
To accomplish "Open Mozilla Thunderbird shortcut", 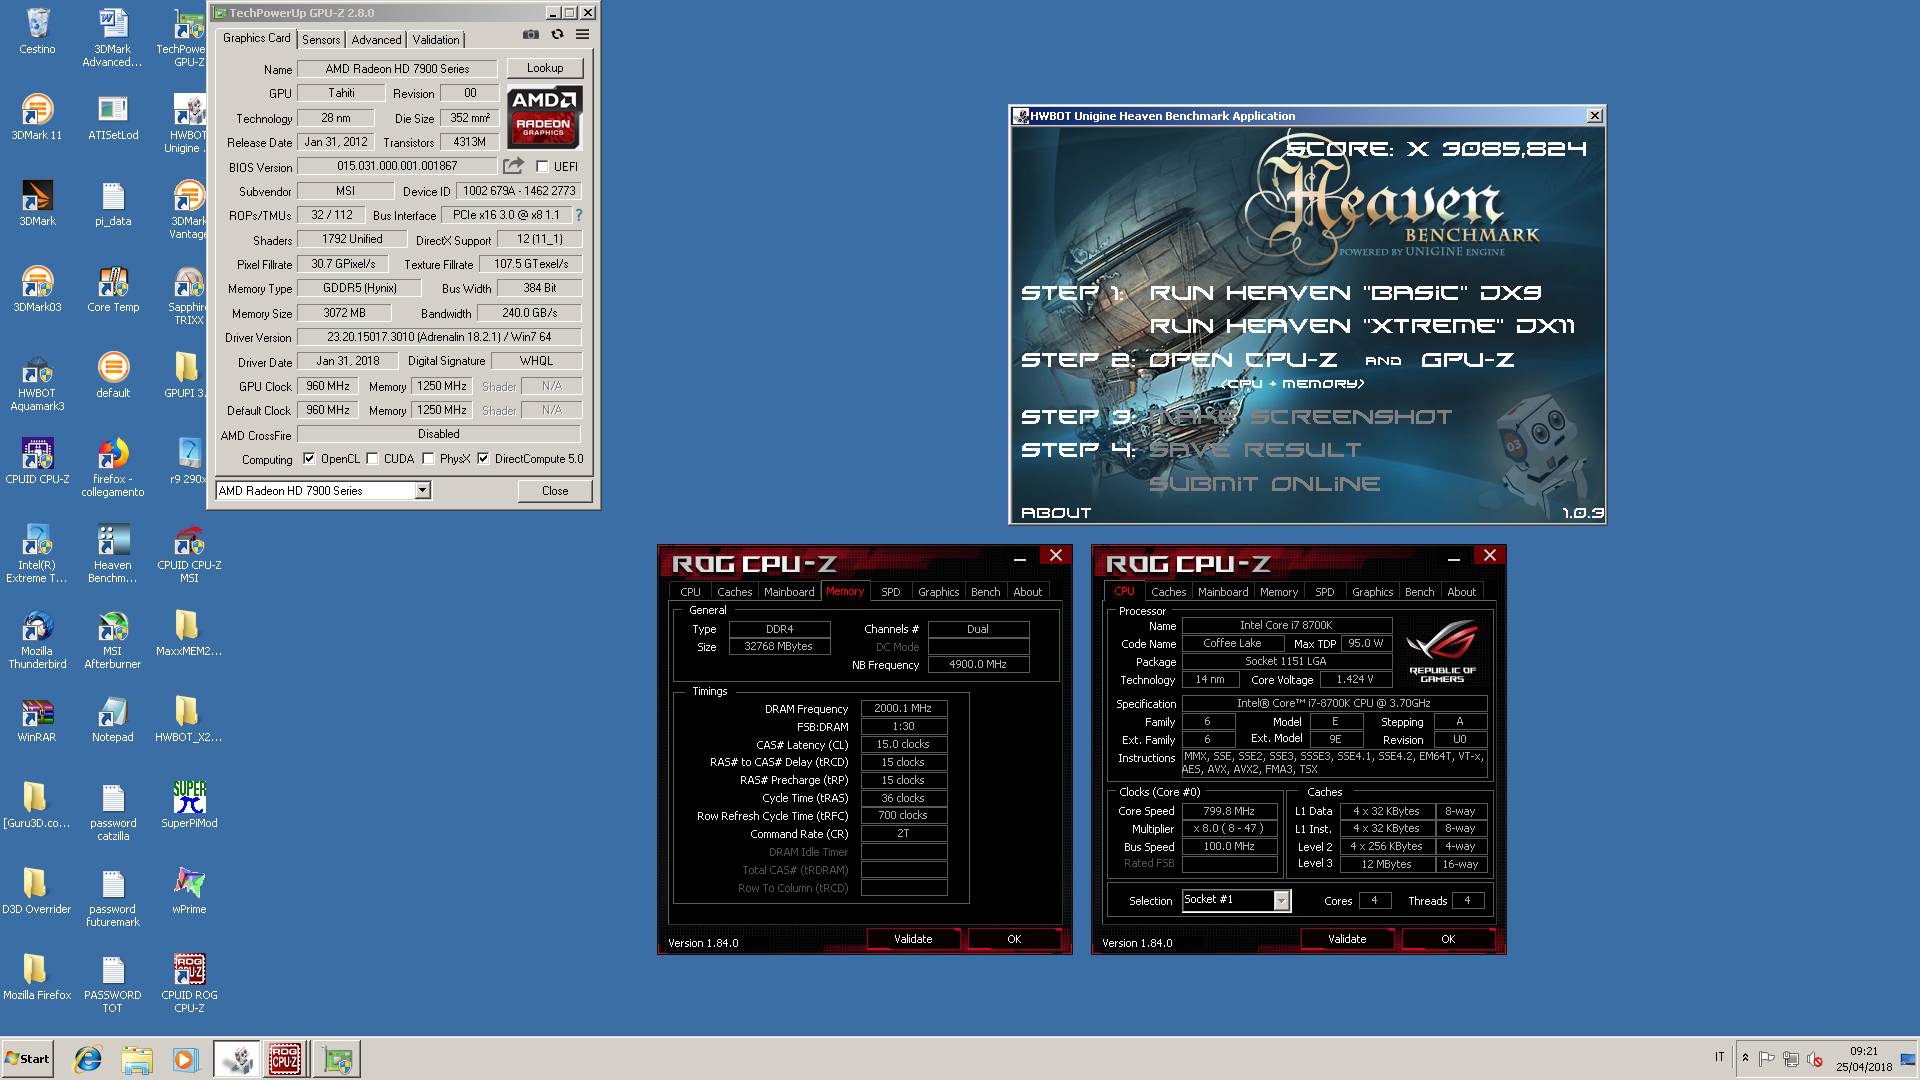I will pos(37,640).
